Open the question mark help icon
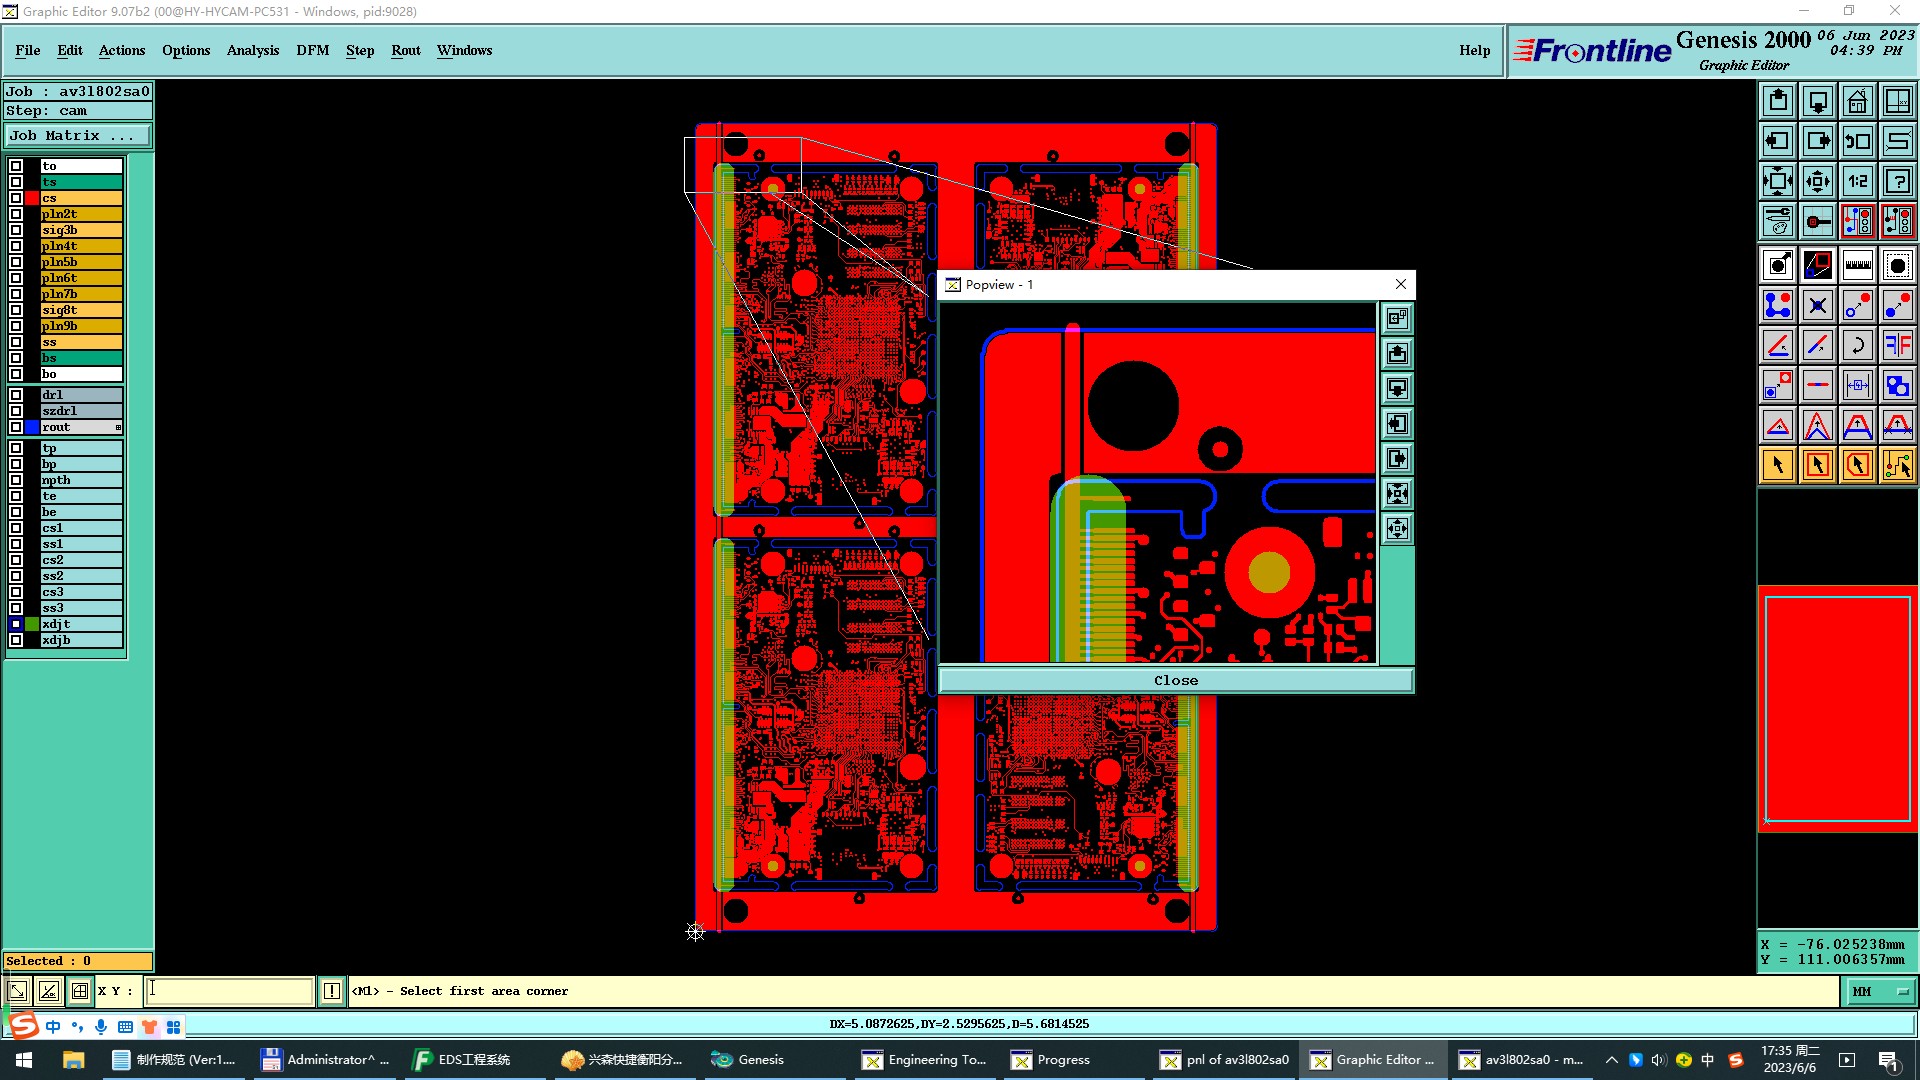 (x=1897, y=181)
